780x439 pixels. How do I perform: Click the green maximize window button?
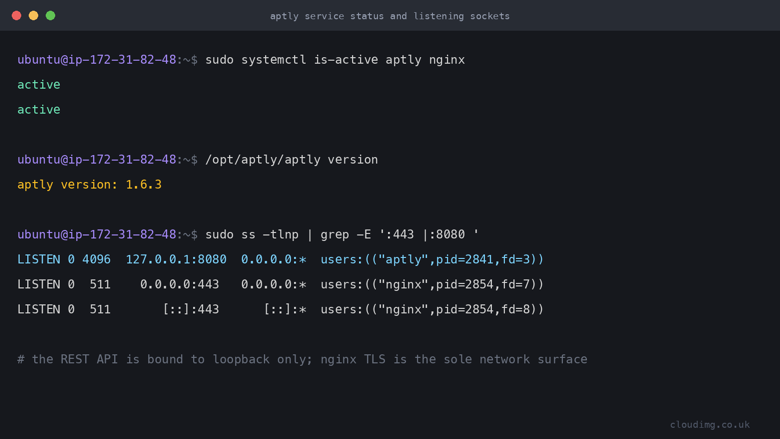(x=50, y=15)
